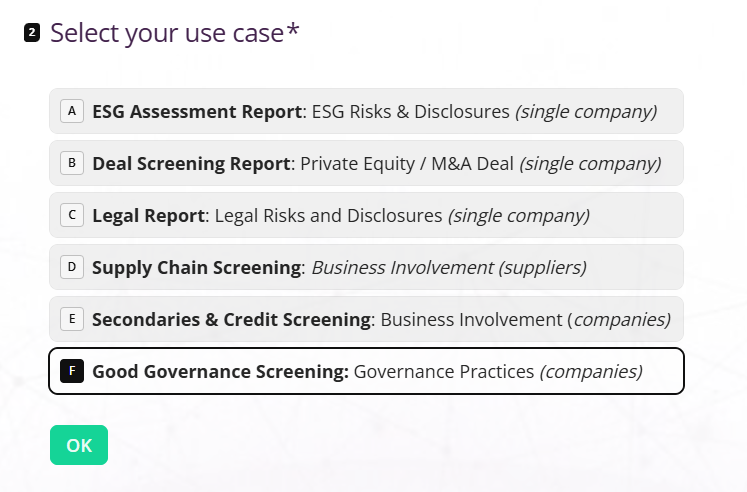Click the highlighted F key badge

tap(72, 371)
